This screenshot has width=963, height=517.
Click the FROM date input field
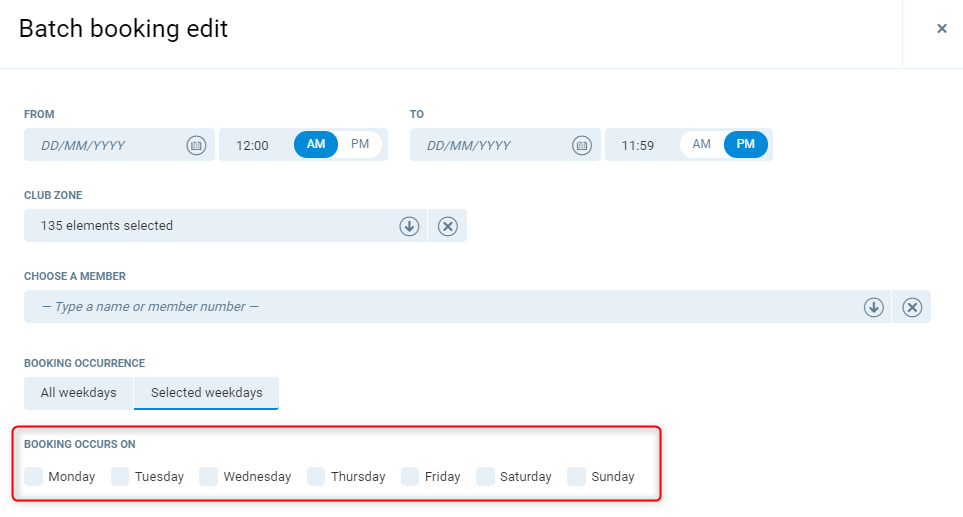point(105,145)
